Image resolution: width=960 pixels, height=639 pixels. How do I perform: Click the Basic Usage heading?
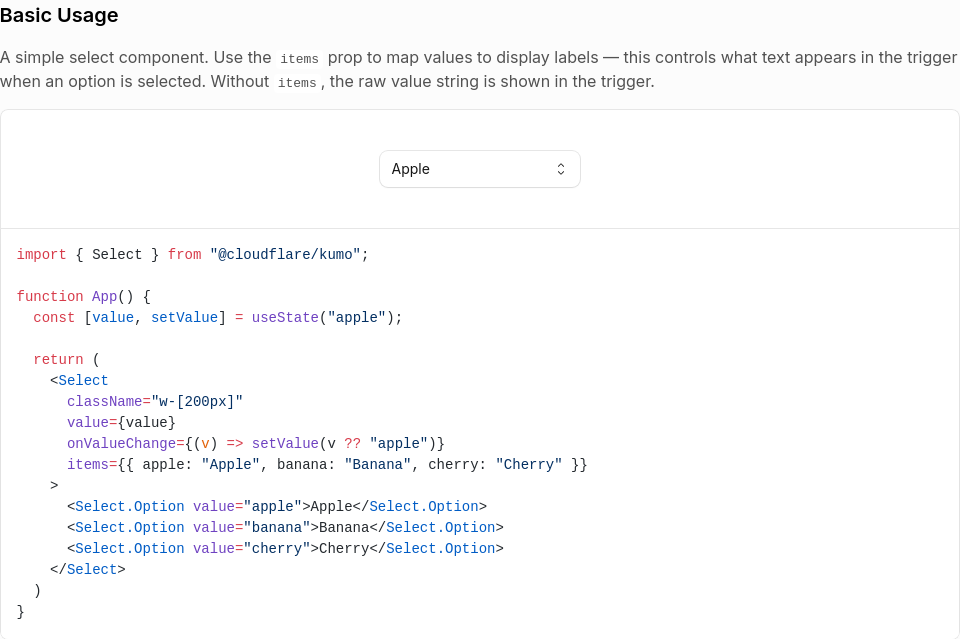point(59,15)
